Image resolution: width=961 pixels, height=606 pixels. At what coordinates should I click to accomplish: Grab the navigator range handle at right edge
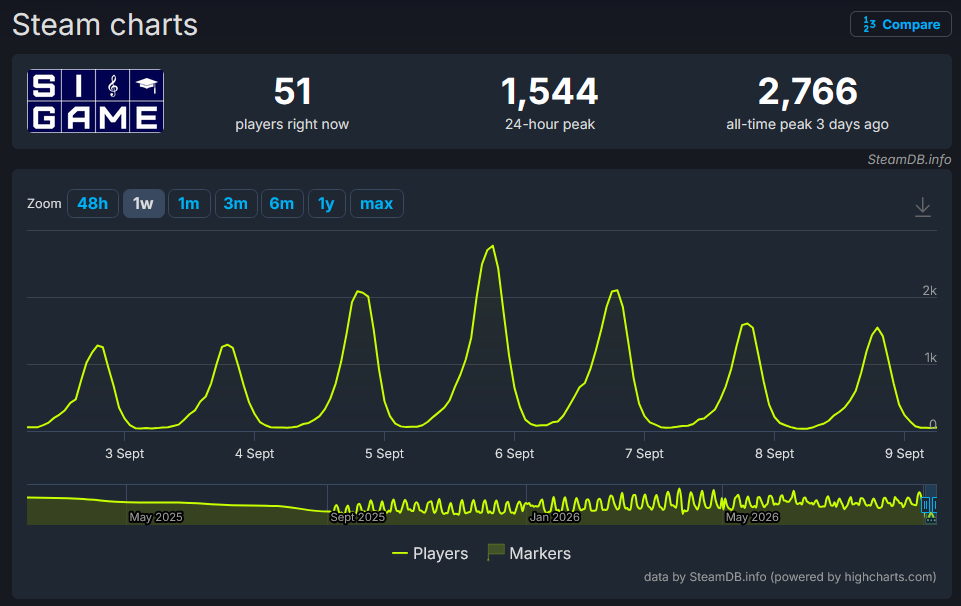tap(935, 505)
